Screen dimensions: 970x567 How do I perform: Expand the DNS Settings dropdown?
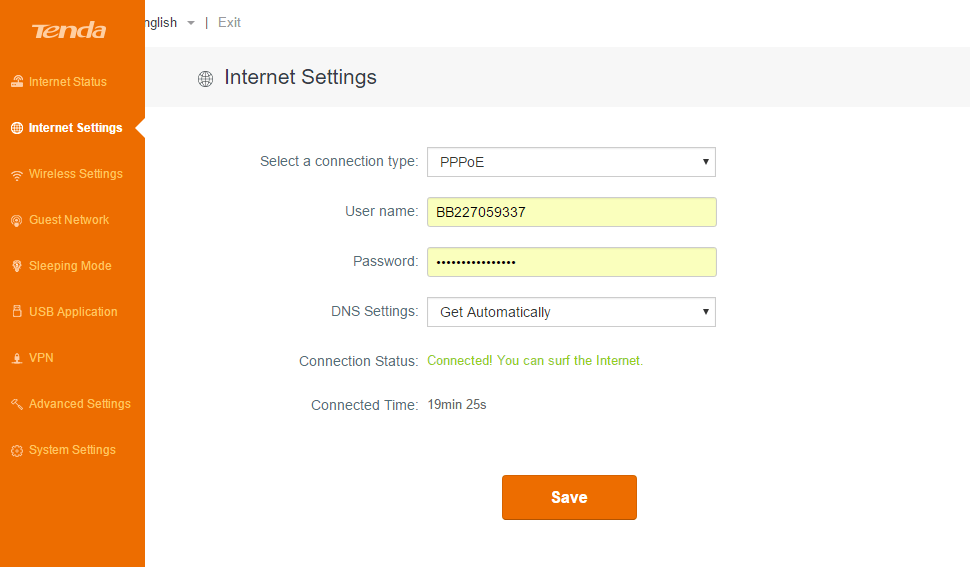pos(571,312)
